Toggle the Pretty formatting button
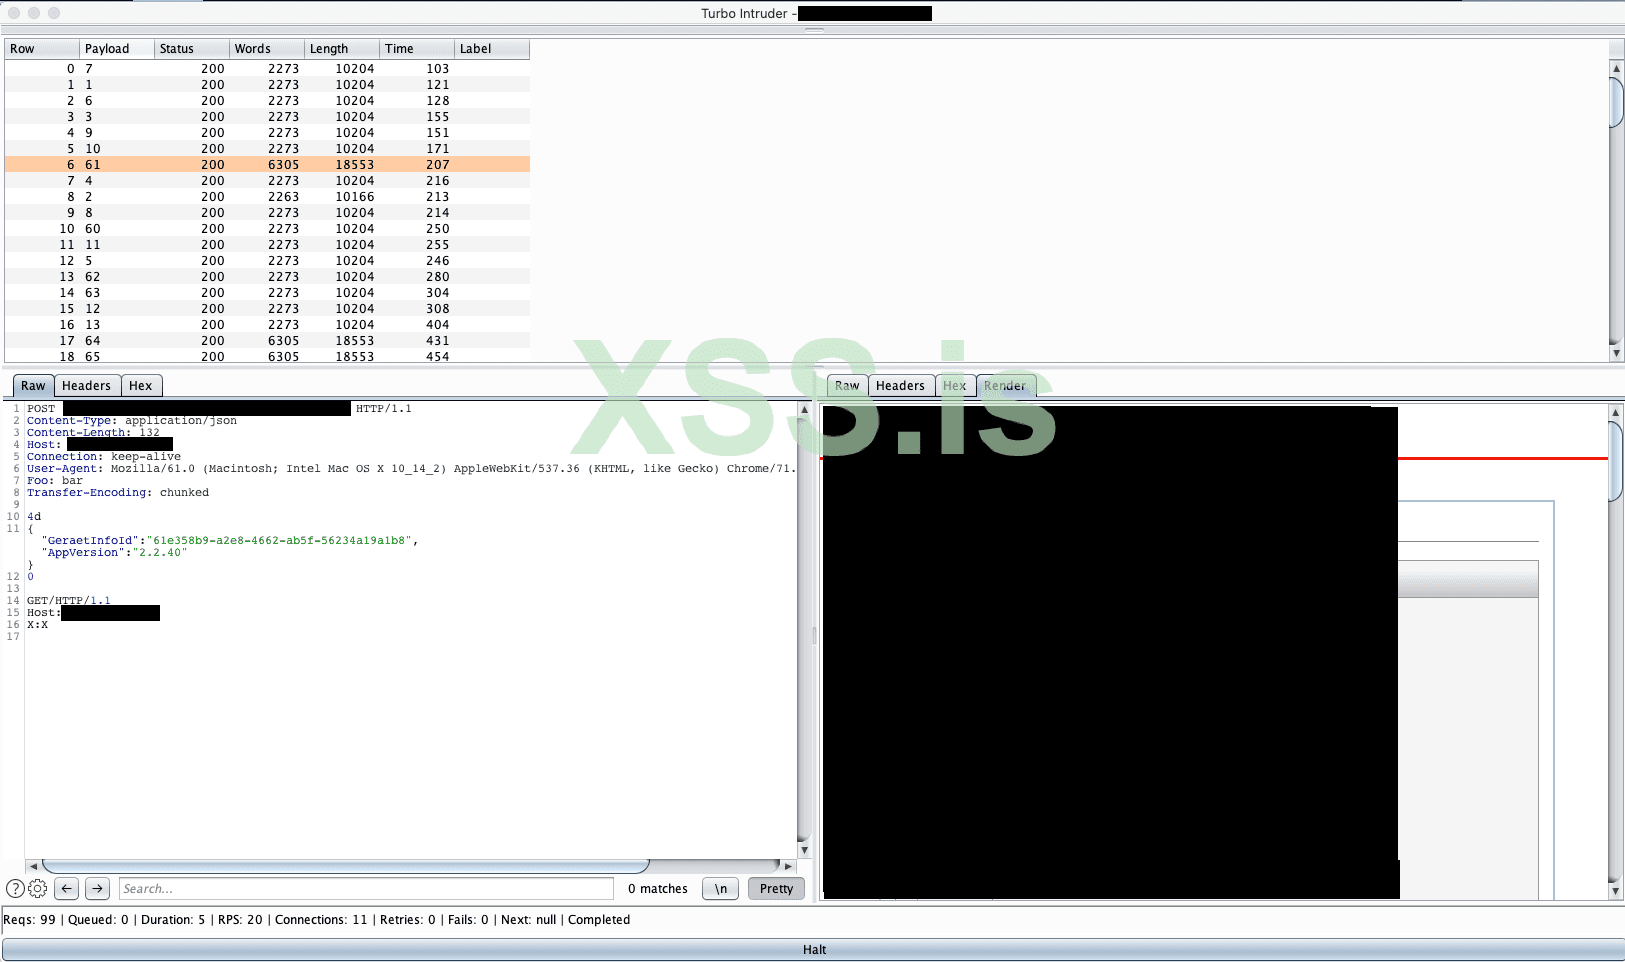This screenshot has width=1625, height=962. (x=776, y=888)
